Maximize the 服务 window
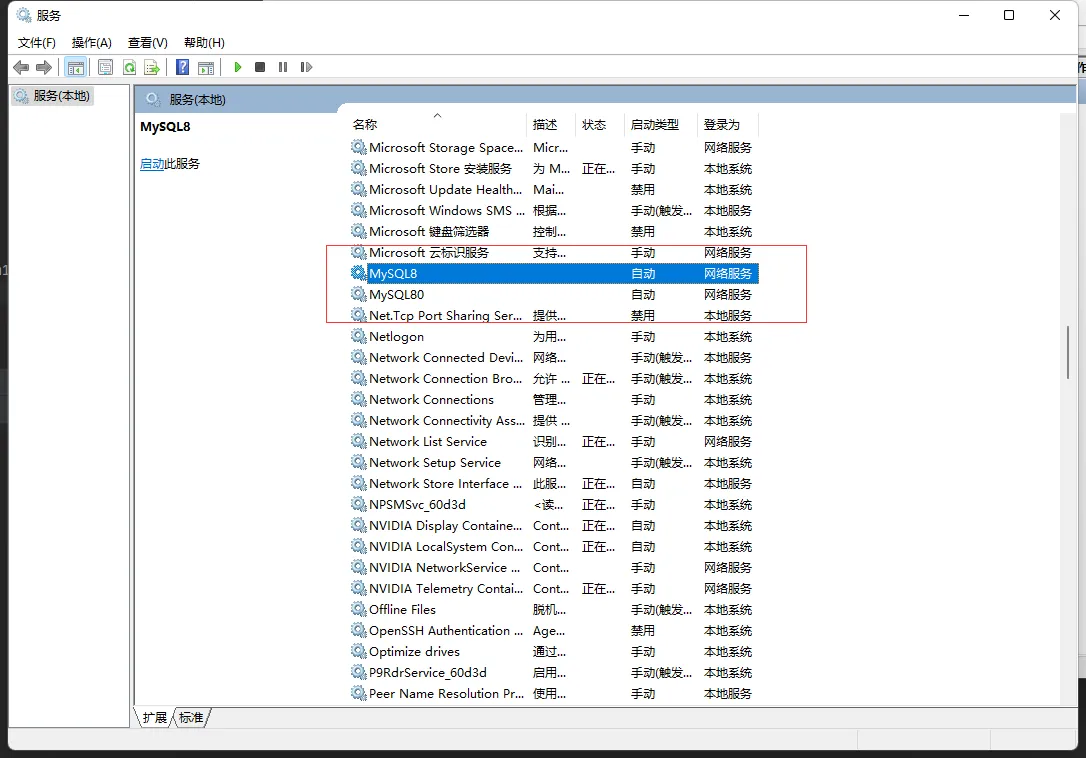 coord(1009,15)
